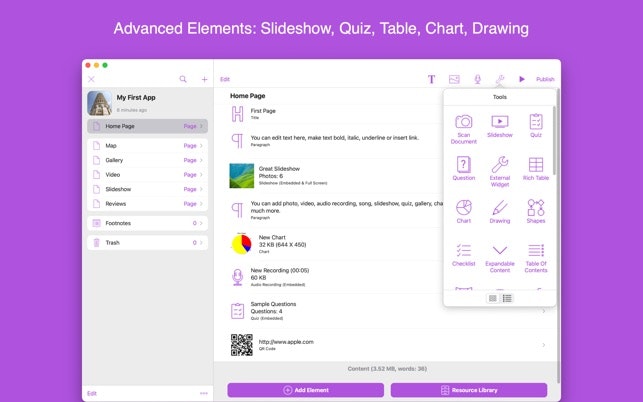Switch Tools popup to grid view

point(493,298)
